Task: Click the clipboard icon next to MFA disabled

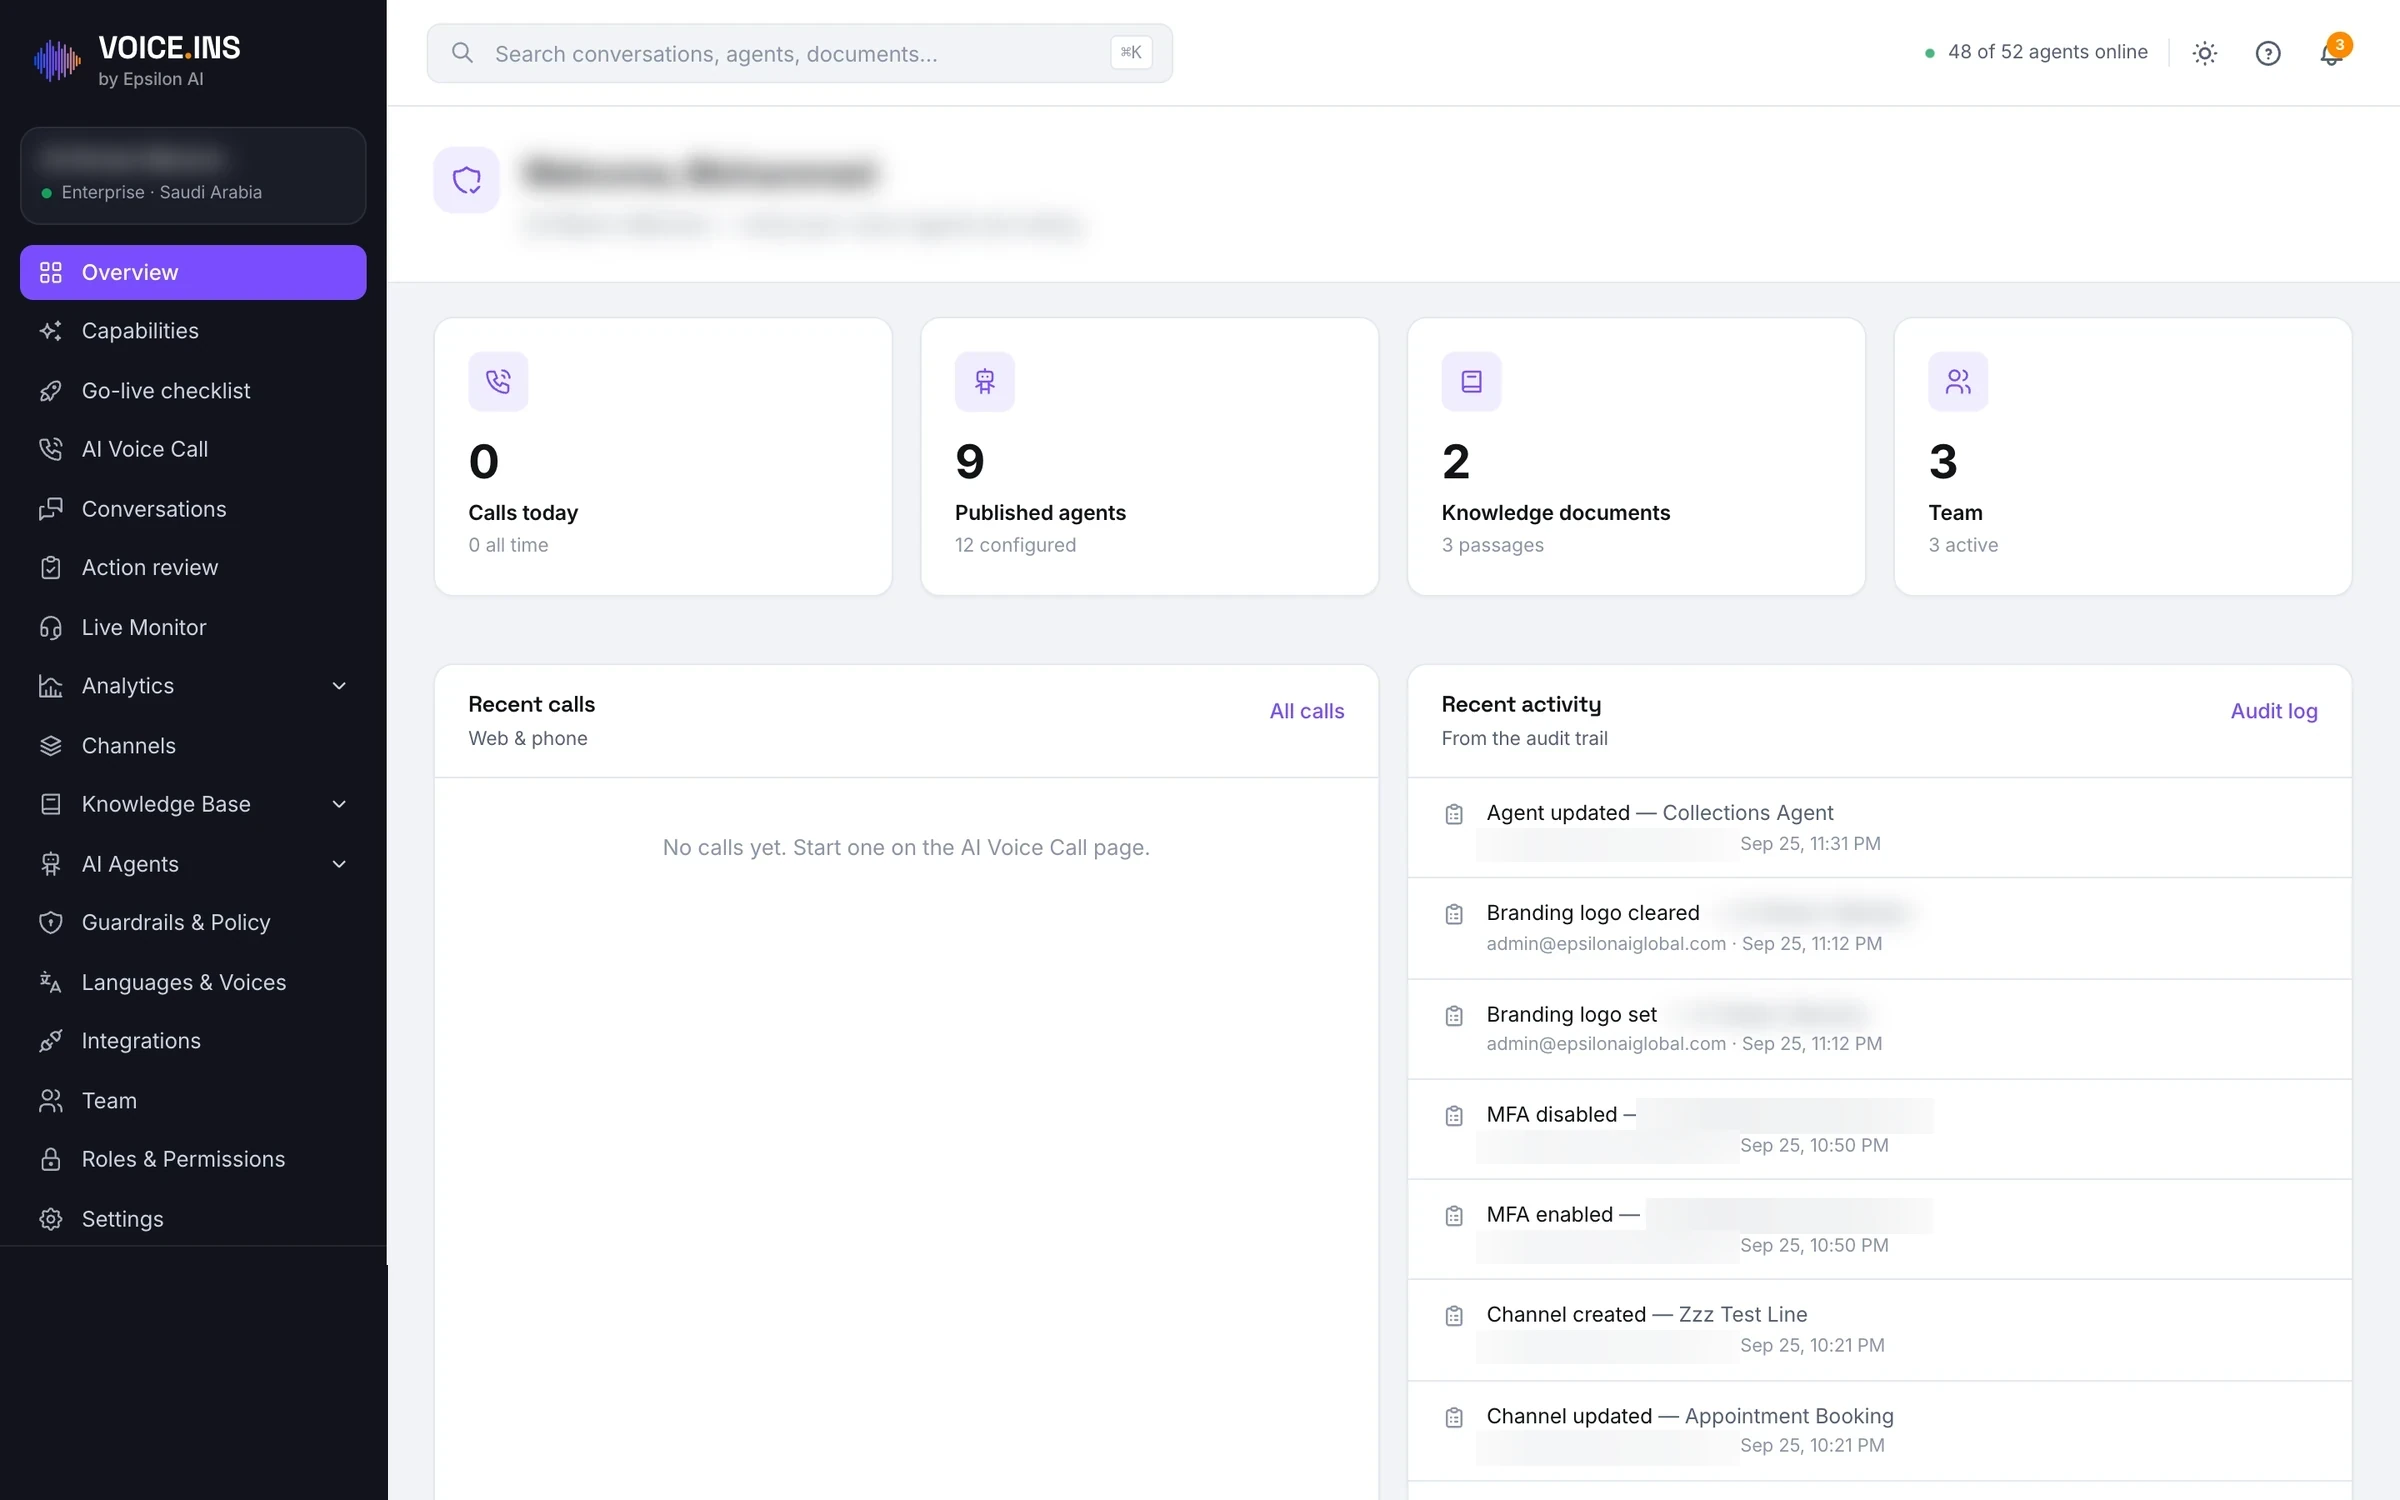Action: point(1454,1115)
